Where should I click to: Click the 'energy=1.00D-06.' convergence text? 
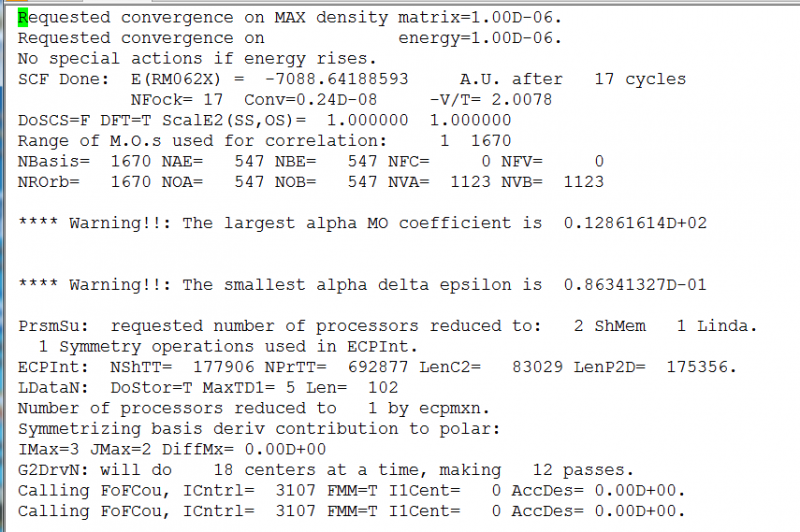pos(480,38)
